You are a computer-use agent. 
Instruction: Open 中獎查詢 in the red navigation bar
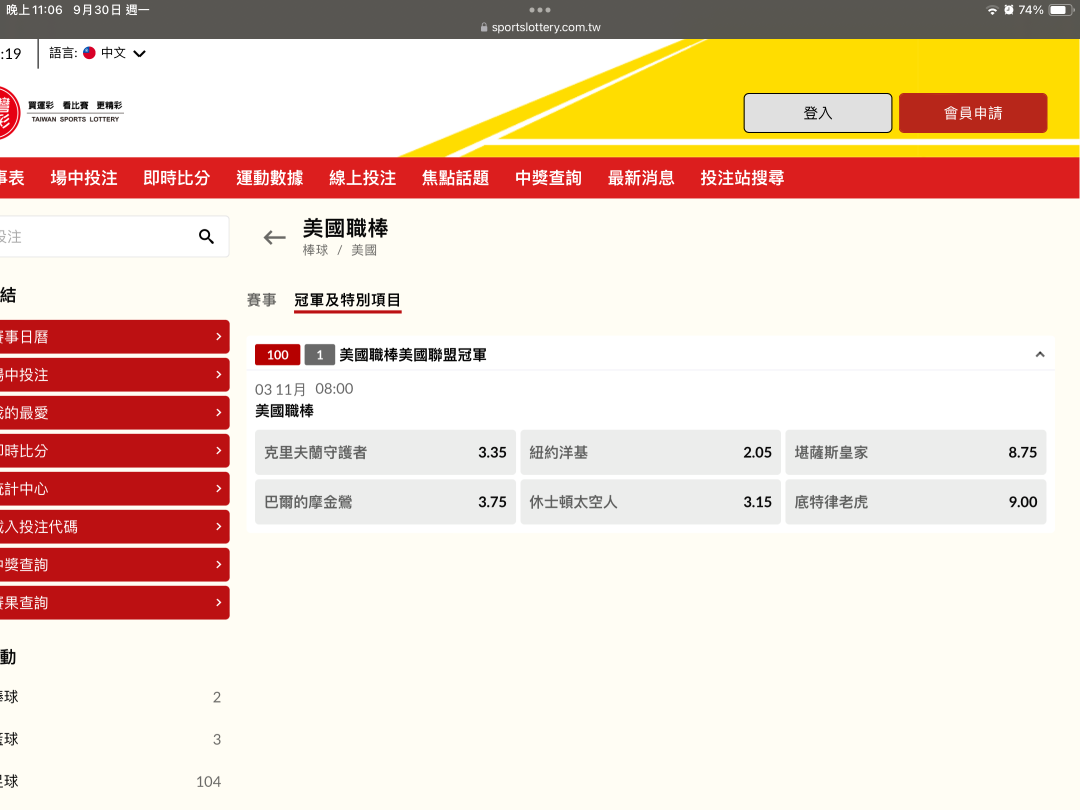[548, 178]
